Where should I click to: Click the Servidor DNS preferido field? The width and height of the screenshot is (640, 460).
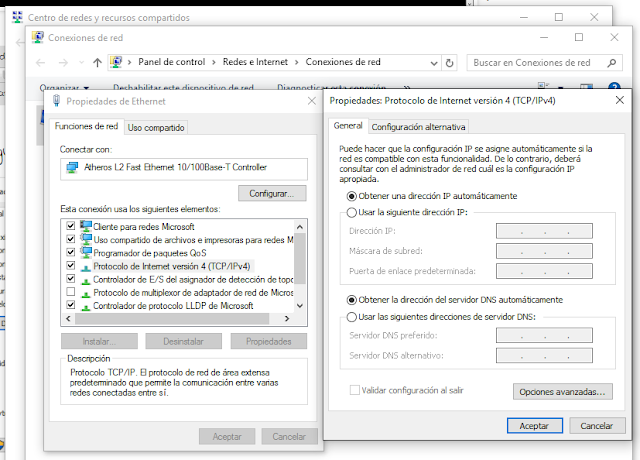pos(544,336)
